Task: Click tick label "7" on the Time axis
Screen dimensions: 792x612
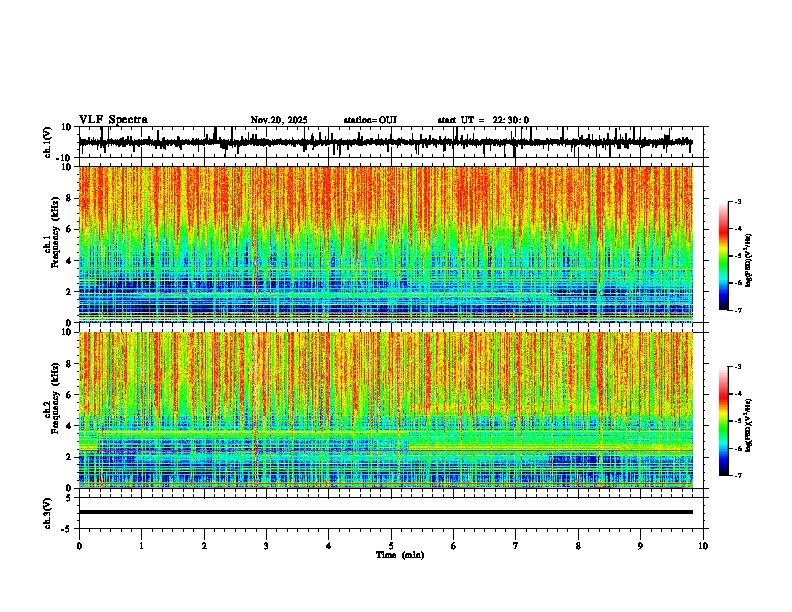Action: (516, 546)
